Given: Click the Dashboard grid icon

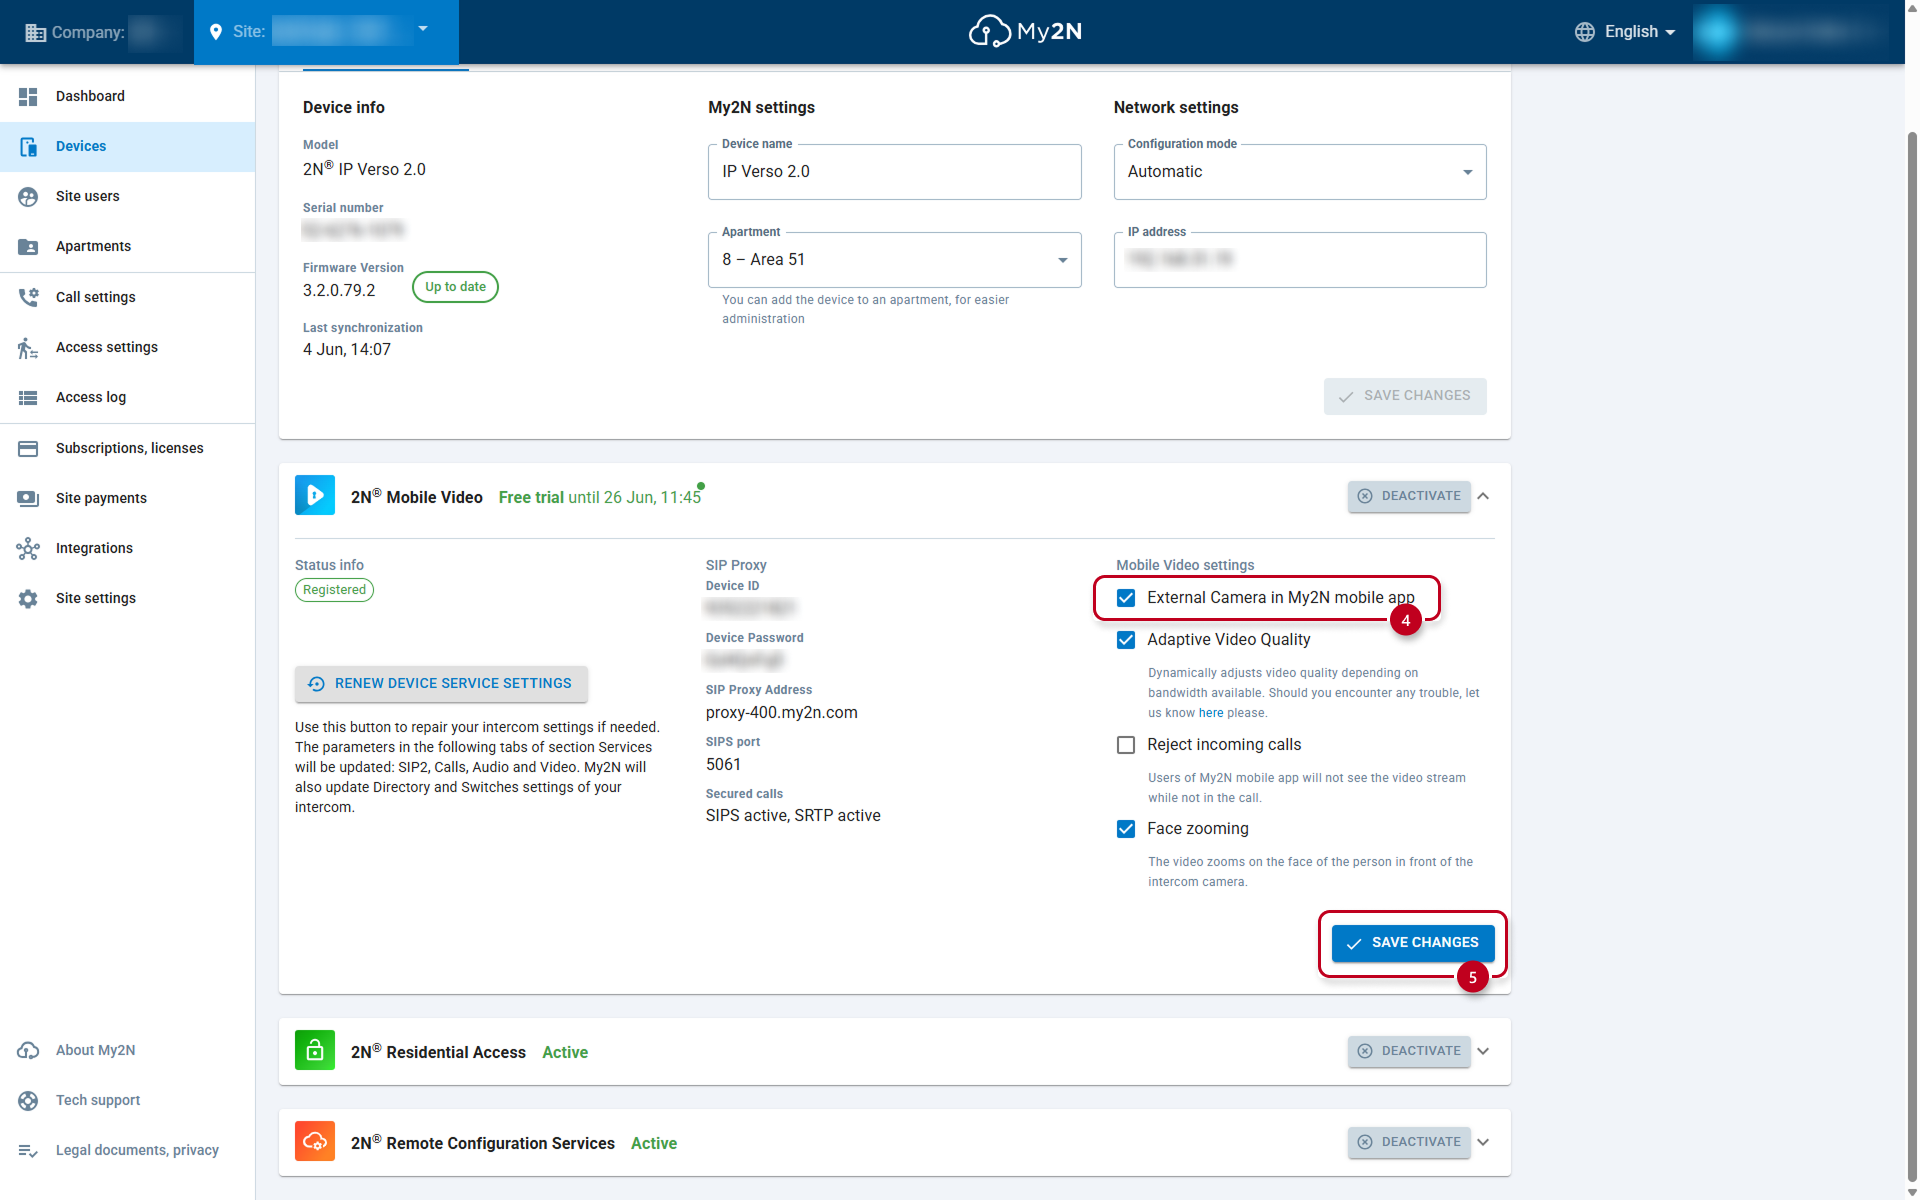Looking at the screenshot, I should 28,96.
